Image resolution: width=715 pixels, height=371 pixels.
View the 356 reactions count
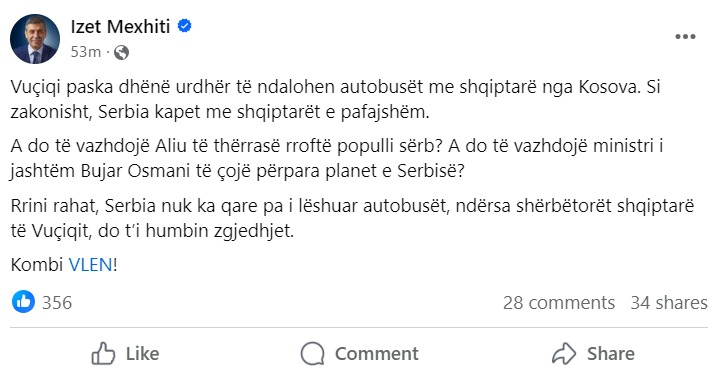pyautogui.click(x=57, y=303)
